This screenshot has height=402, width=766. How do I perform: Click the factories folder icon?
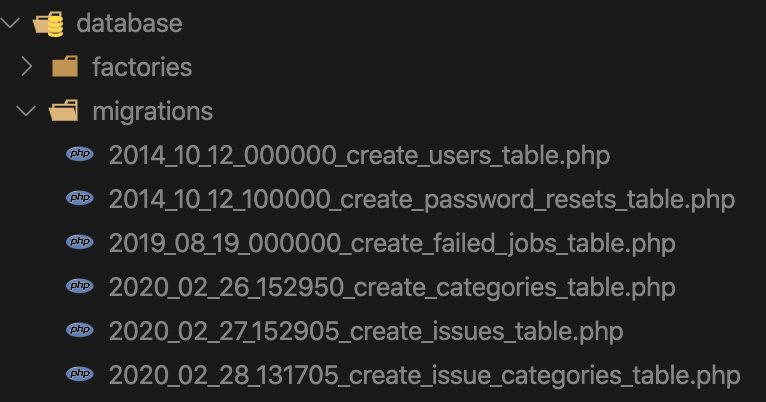coord(65,66)
